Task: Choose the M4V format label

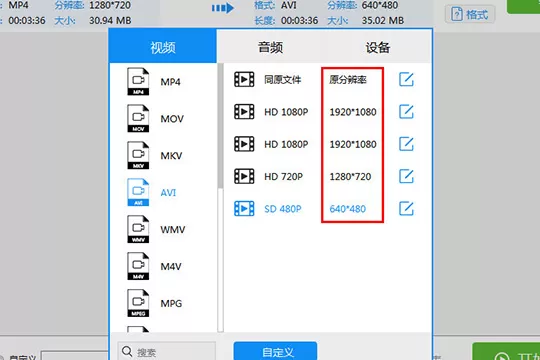Action: click(171, 266)
